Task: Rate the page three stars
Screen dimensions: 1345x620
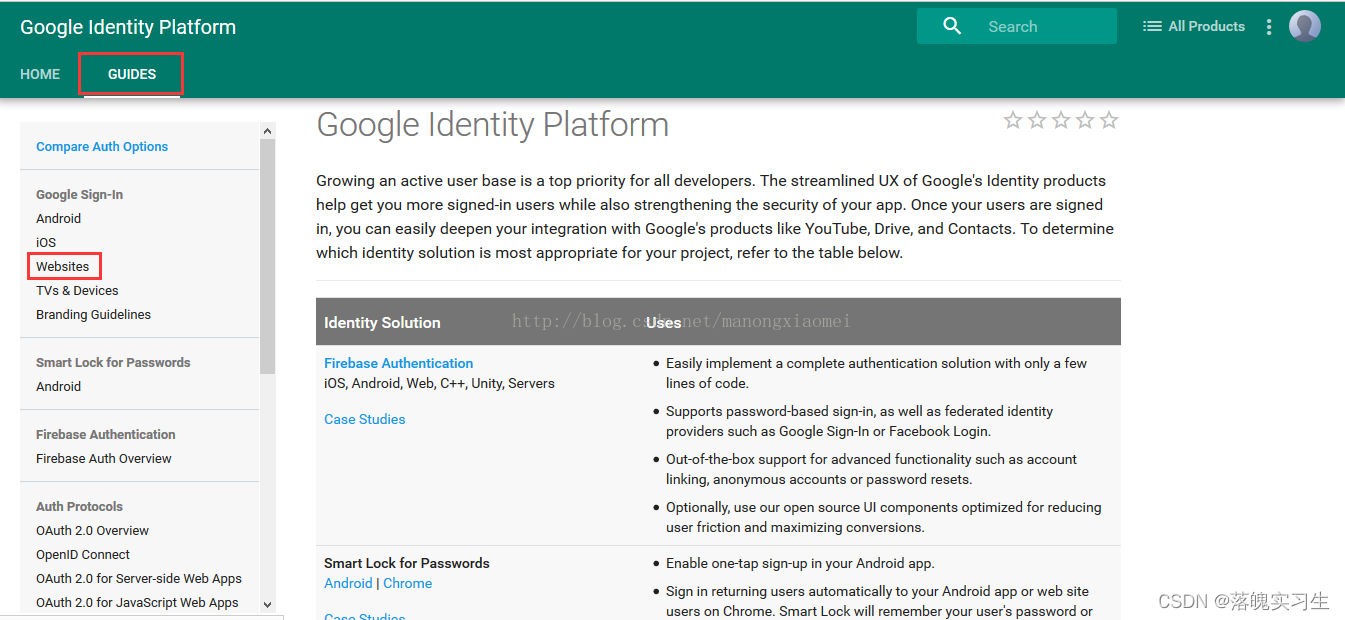Action: tap(1061, 121)
